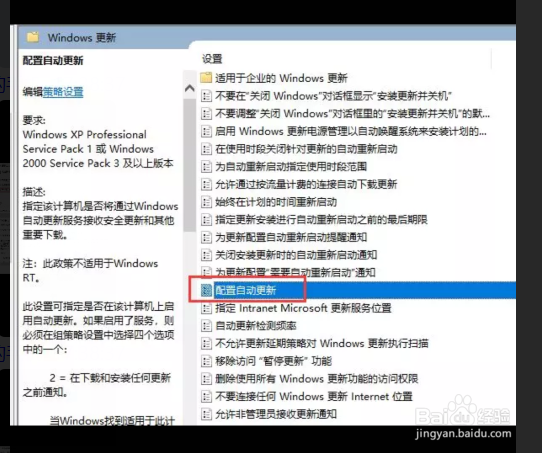This screenshot has height=453, width=542.
Task: Select policy icon for 始终在计划的时间重新启动
Action: pyautogui.click(x=206, y=202)
